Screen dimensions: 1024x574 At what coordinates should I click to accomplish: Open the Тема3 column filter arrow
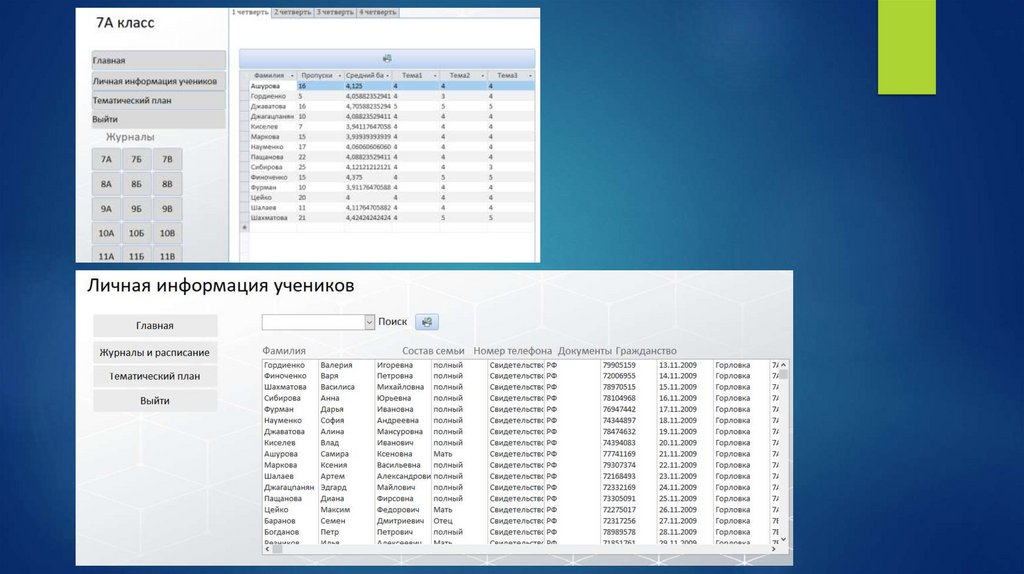[x=530, y=76]
